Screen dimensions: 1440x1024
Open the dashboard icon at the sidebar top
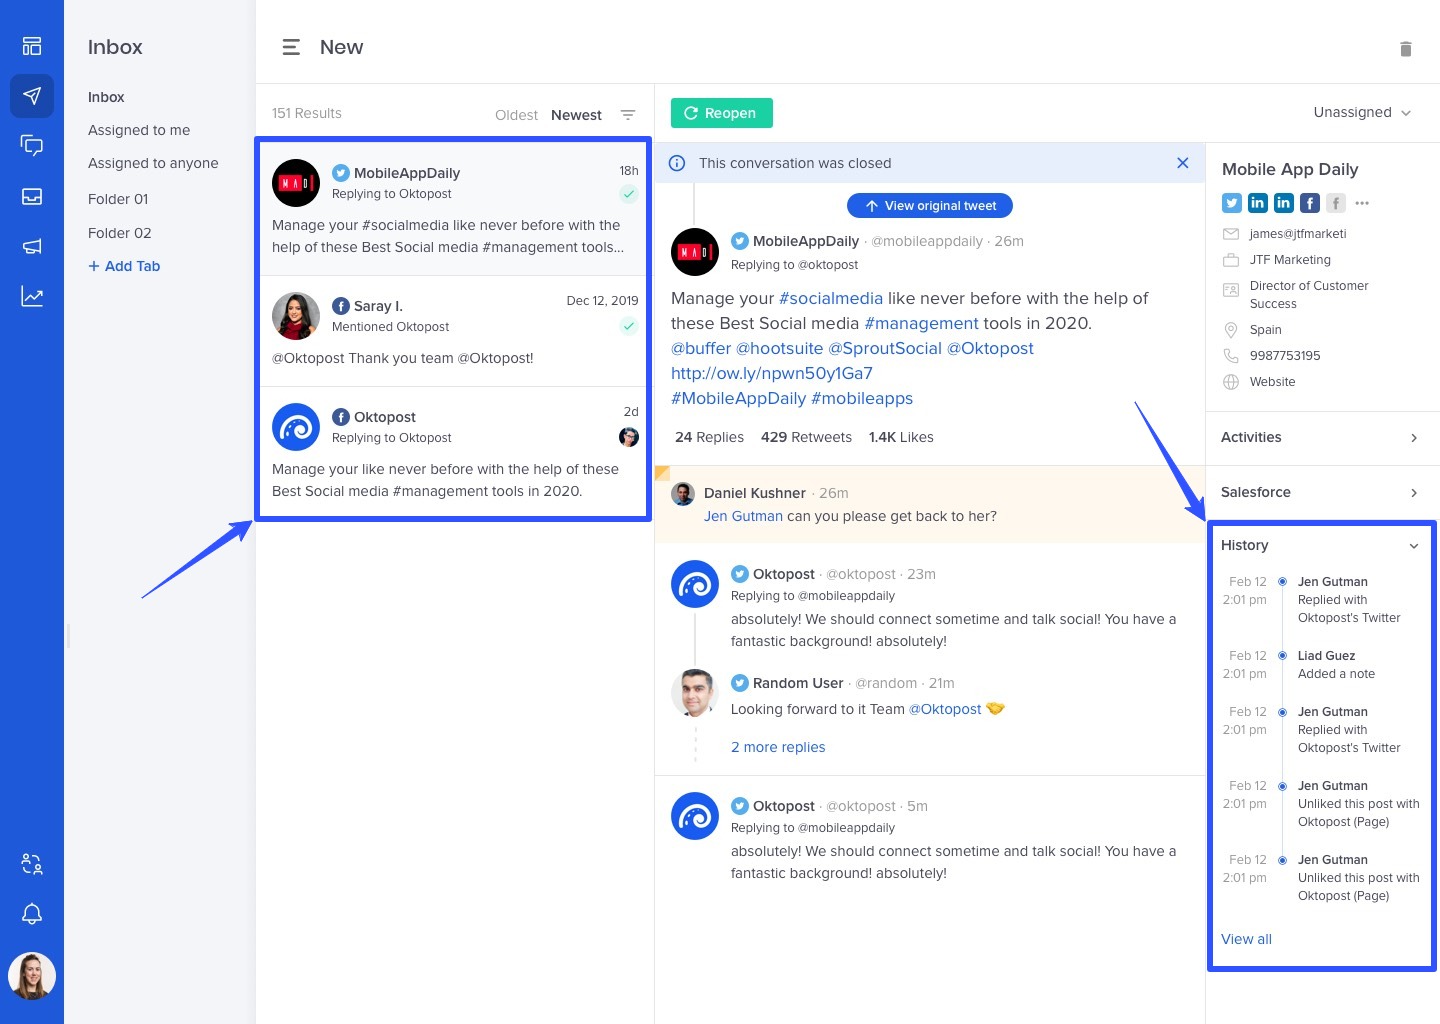32,45
